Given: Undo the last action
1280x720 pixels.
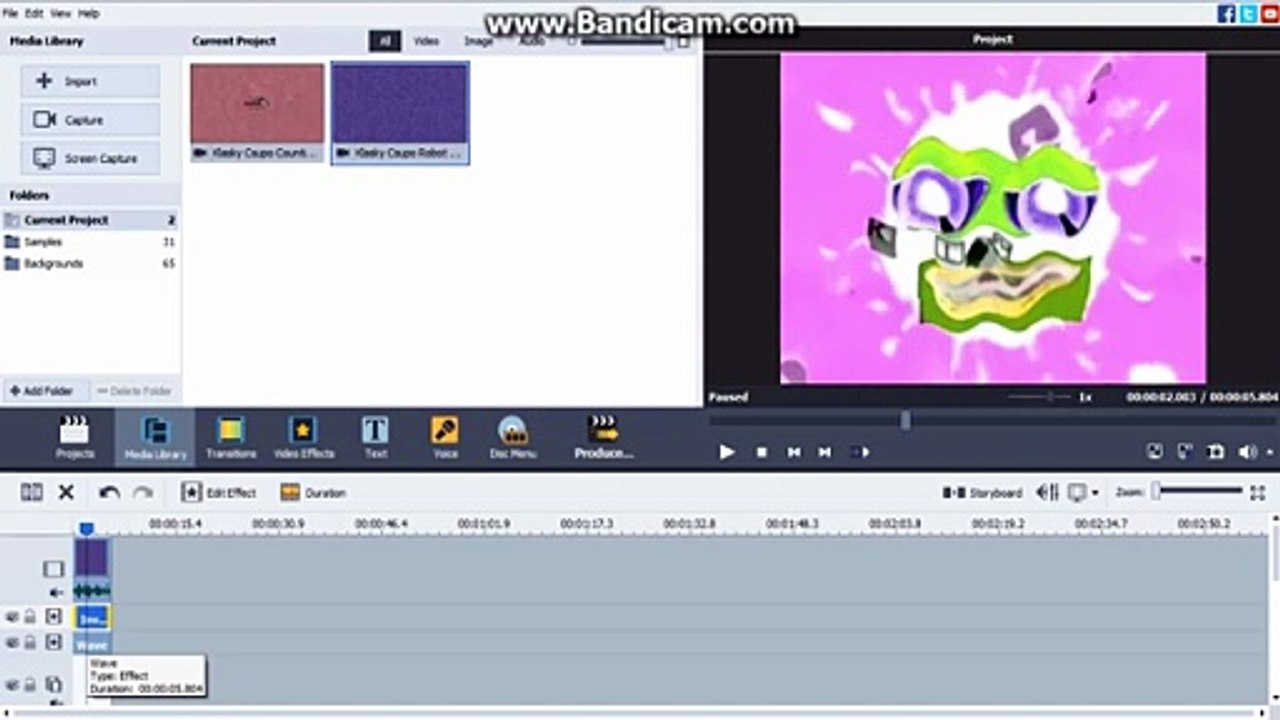Looking at the screenshot, I should (x=109, y=492).
